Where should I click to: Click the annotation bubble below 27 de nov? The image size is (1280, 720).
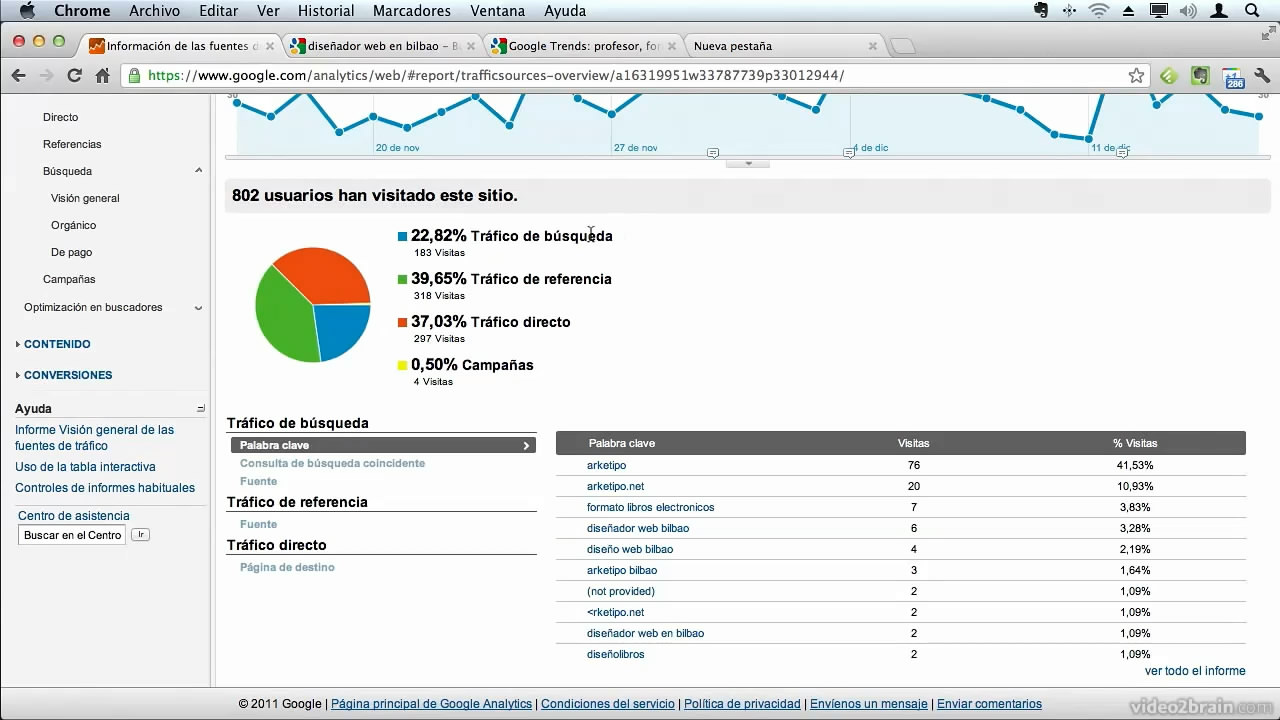(x=713, y=153)
